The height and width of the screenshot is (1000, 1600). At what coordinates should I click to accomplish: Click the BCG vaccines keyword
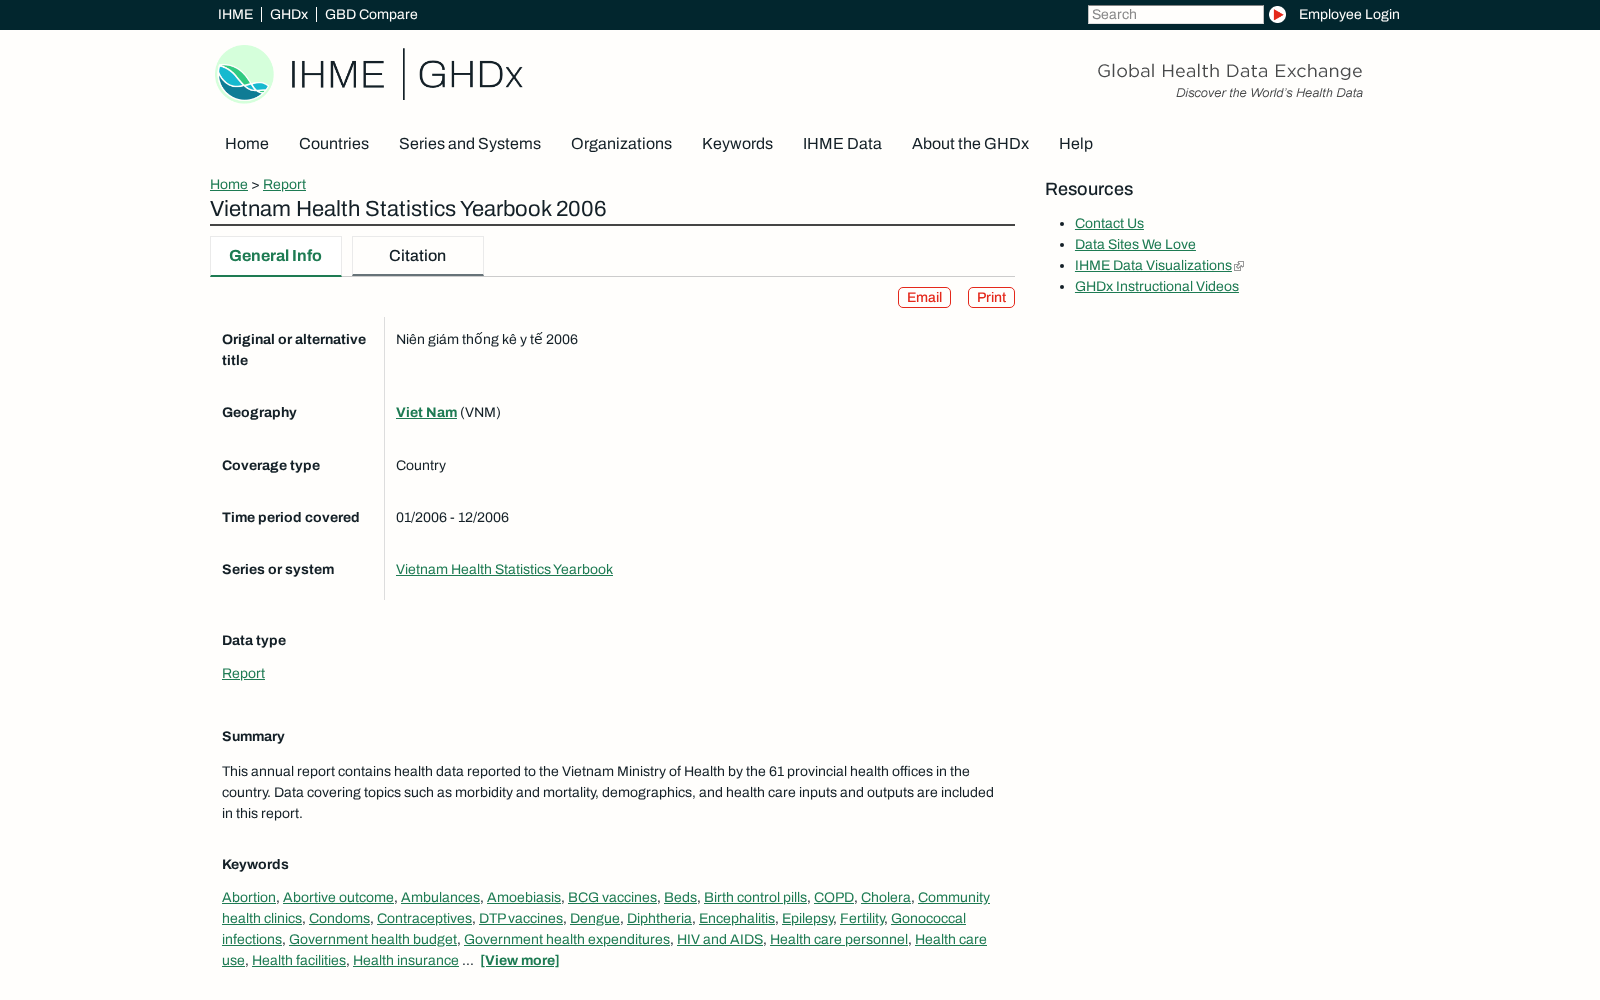click(612, 898)
